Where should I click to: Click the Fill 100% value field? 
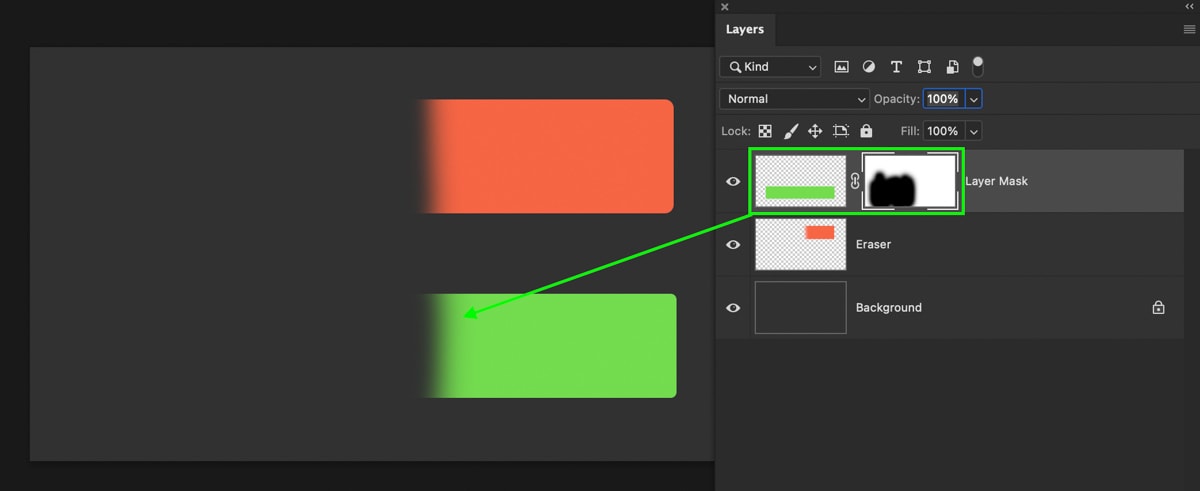[943, 131]
